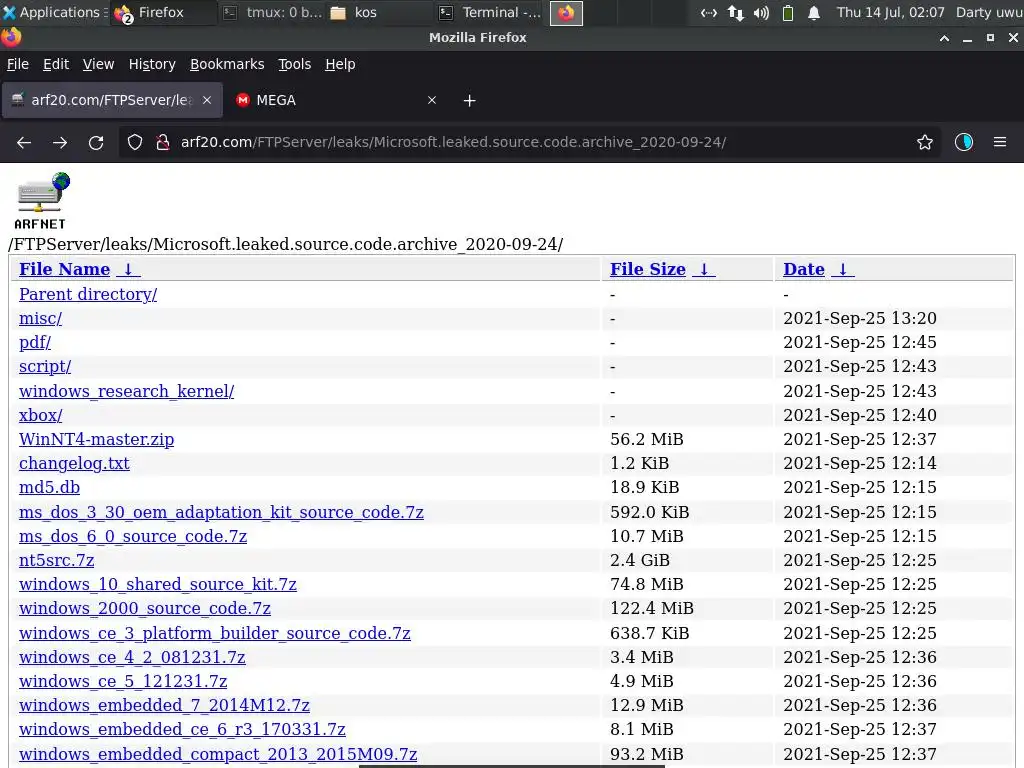Open the History menu
This screenshot has width=1024, height=768.
[152, 64]
